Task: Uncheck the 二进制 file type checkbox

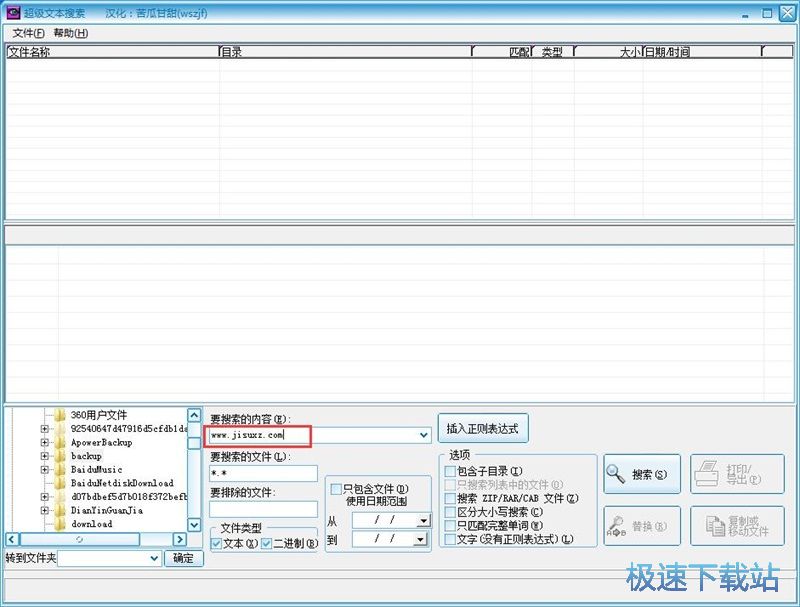Action: [266, 544]
